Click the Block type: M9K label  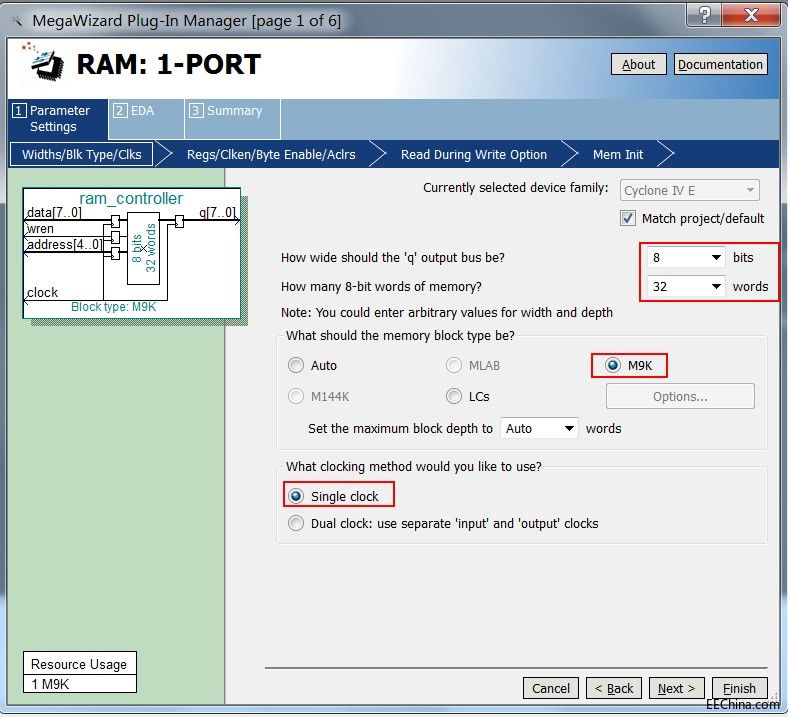coord(114,307)
